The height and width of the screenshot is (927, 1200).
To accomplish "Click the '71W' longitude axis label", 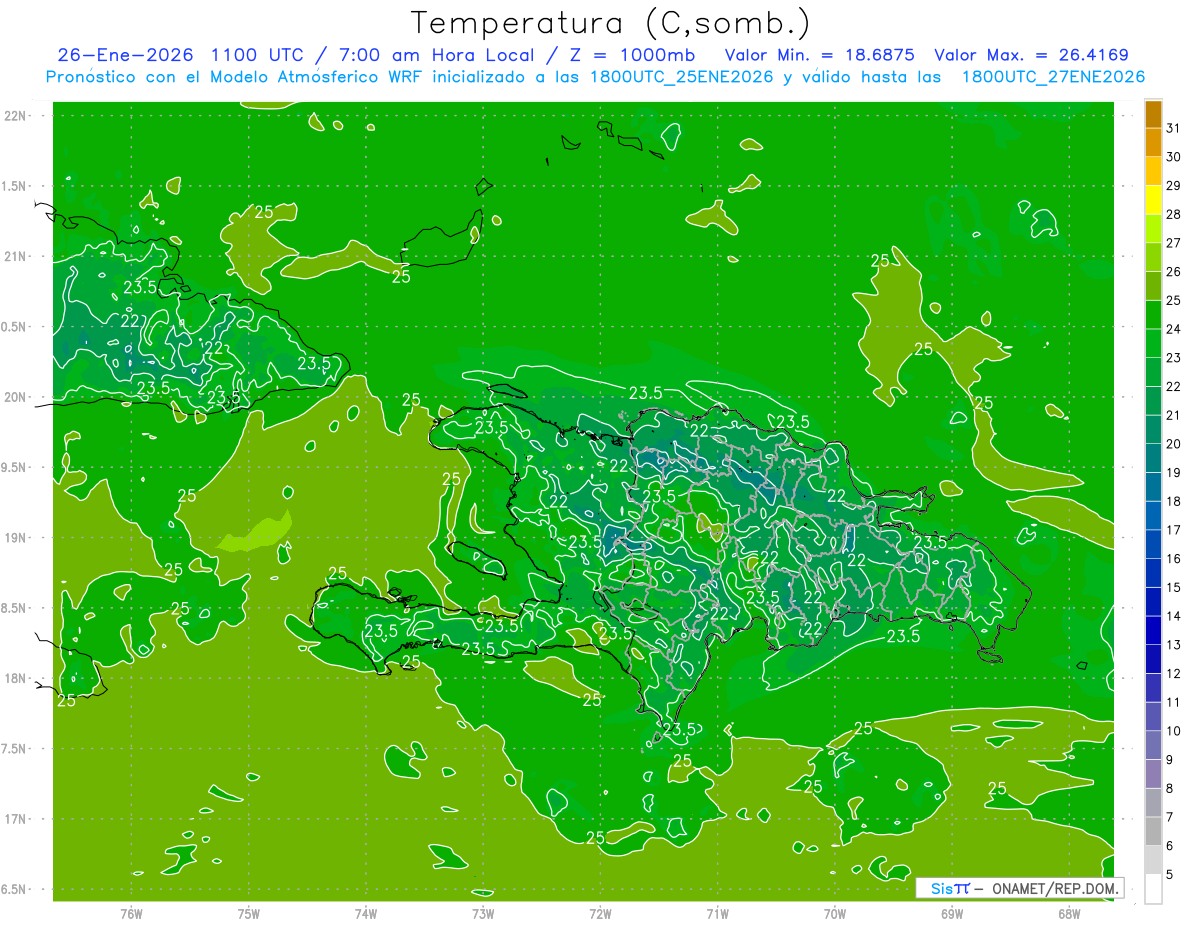I will click(x=717, y=913).
